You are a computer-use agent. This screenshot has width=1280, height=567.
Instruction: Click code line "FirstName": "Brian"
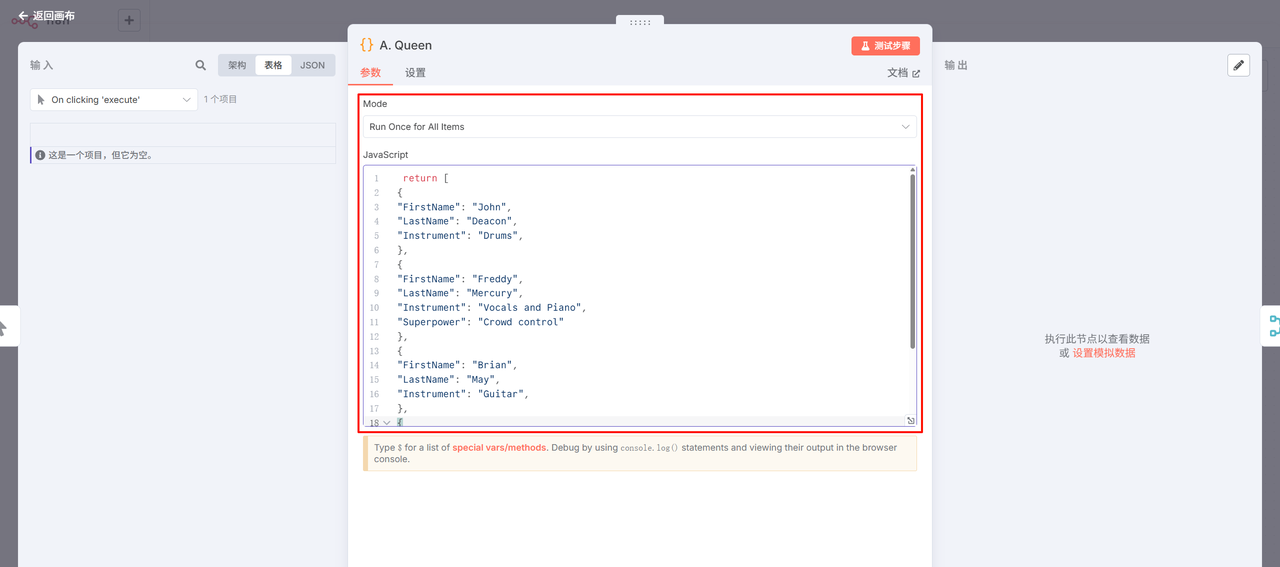[x=457, y=365]
